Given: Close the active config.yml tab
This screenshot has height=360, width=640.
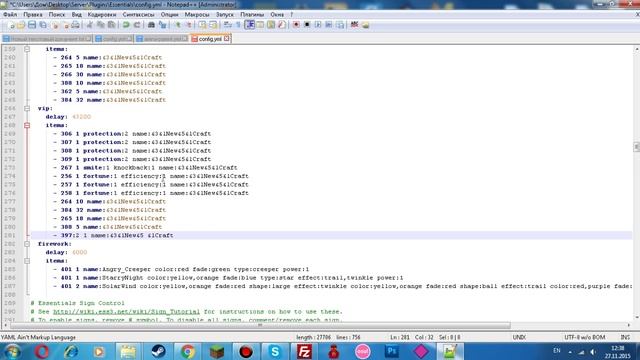Looking at the screenshot, I should pos(226,39).
